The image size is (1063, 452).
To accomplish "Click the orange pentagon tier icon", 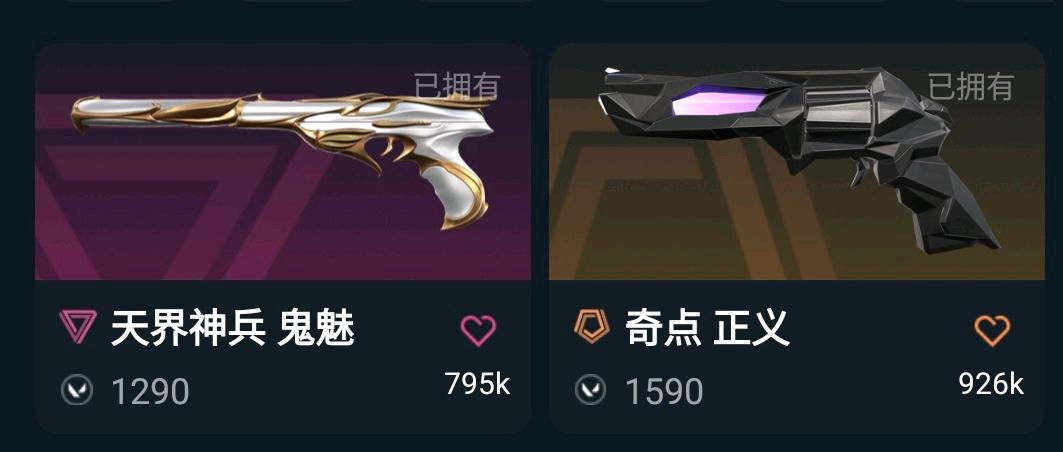I will pos(591,327).
